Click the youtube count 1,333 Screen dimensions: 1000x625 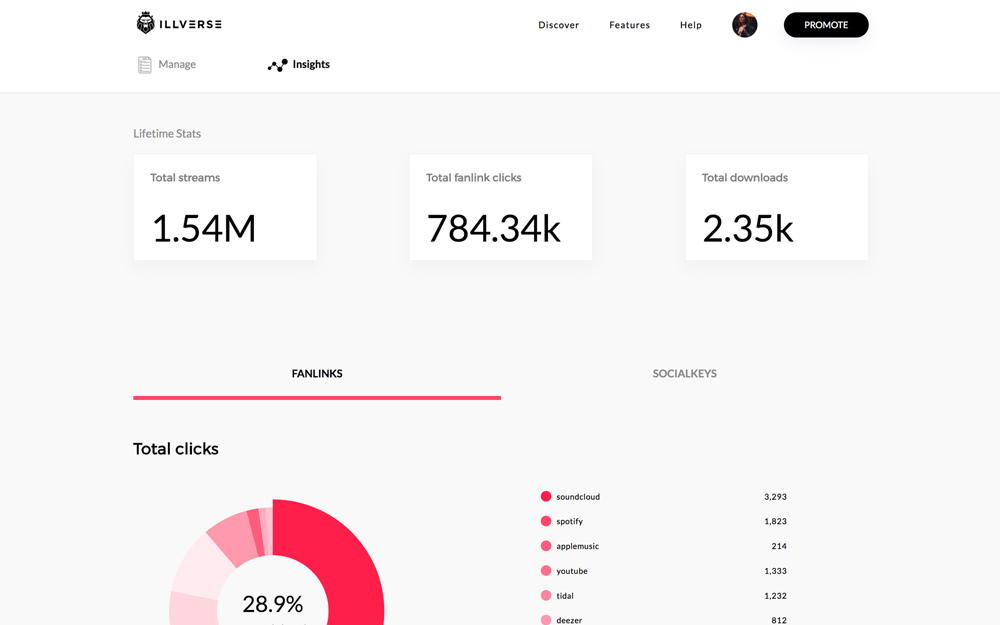775,571
